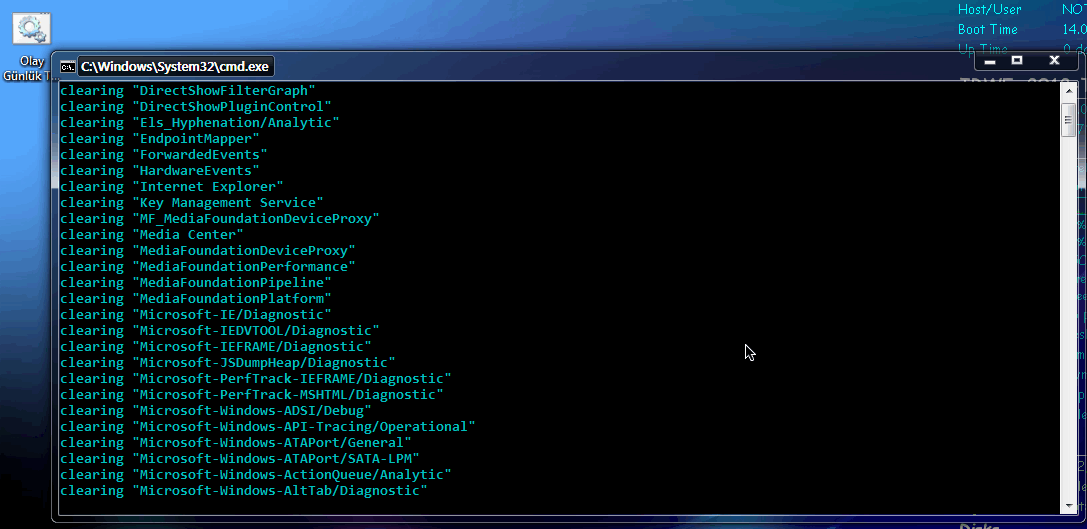Screen dimensions: 1087x529
Task: Click the line clearing "ForwardedEvents"
Action: (164, 155)
